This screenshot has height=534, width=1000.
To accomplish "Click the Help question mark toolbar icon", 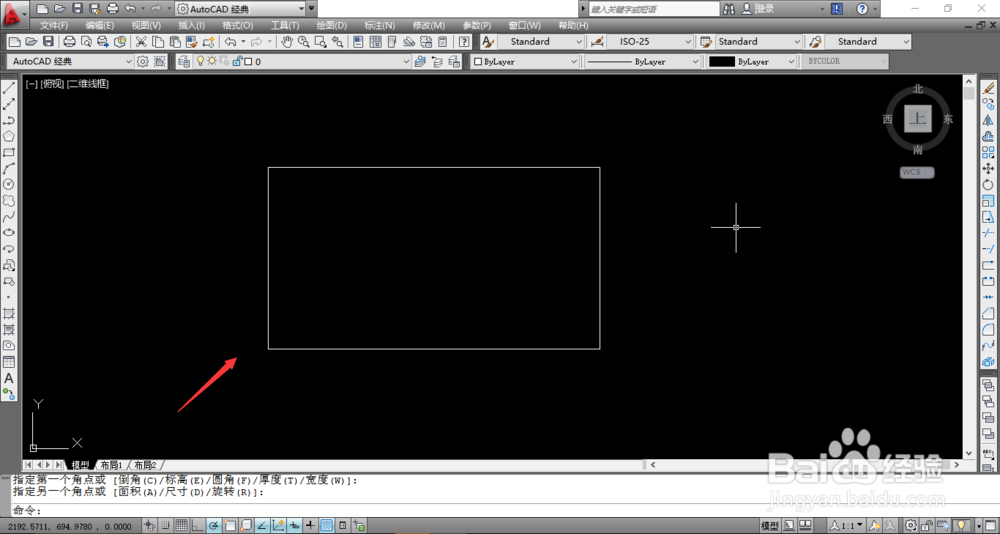I will coord(464,41).
